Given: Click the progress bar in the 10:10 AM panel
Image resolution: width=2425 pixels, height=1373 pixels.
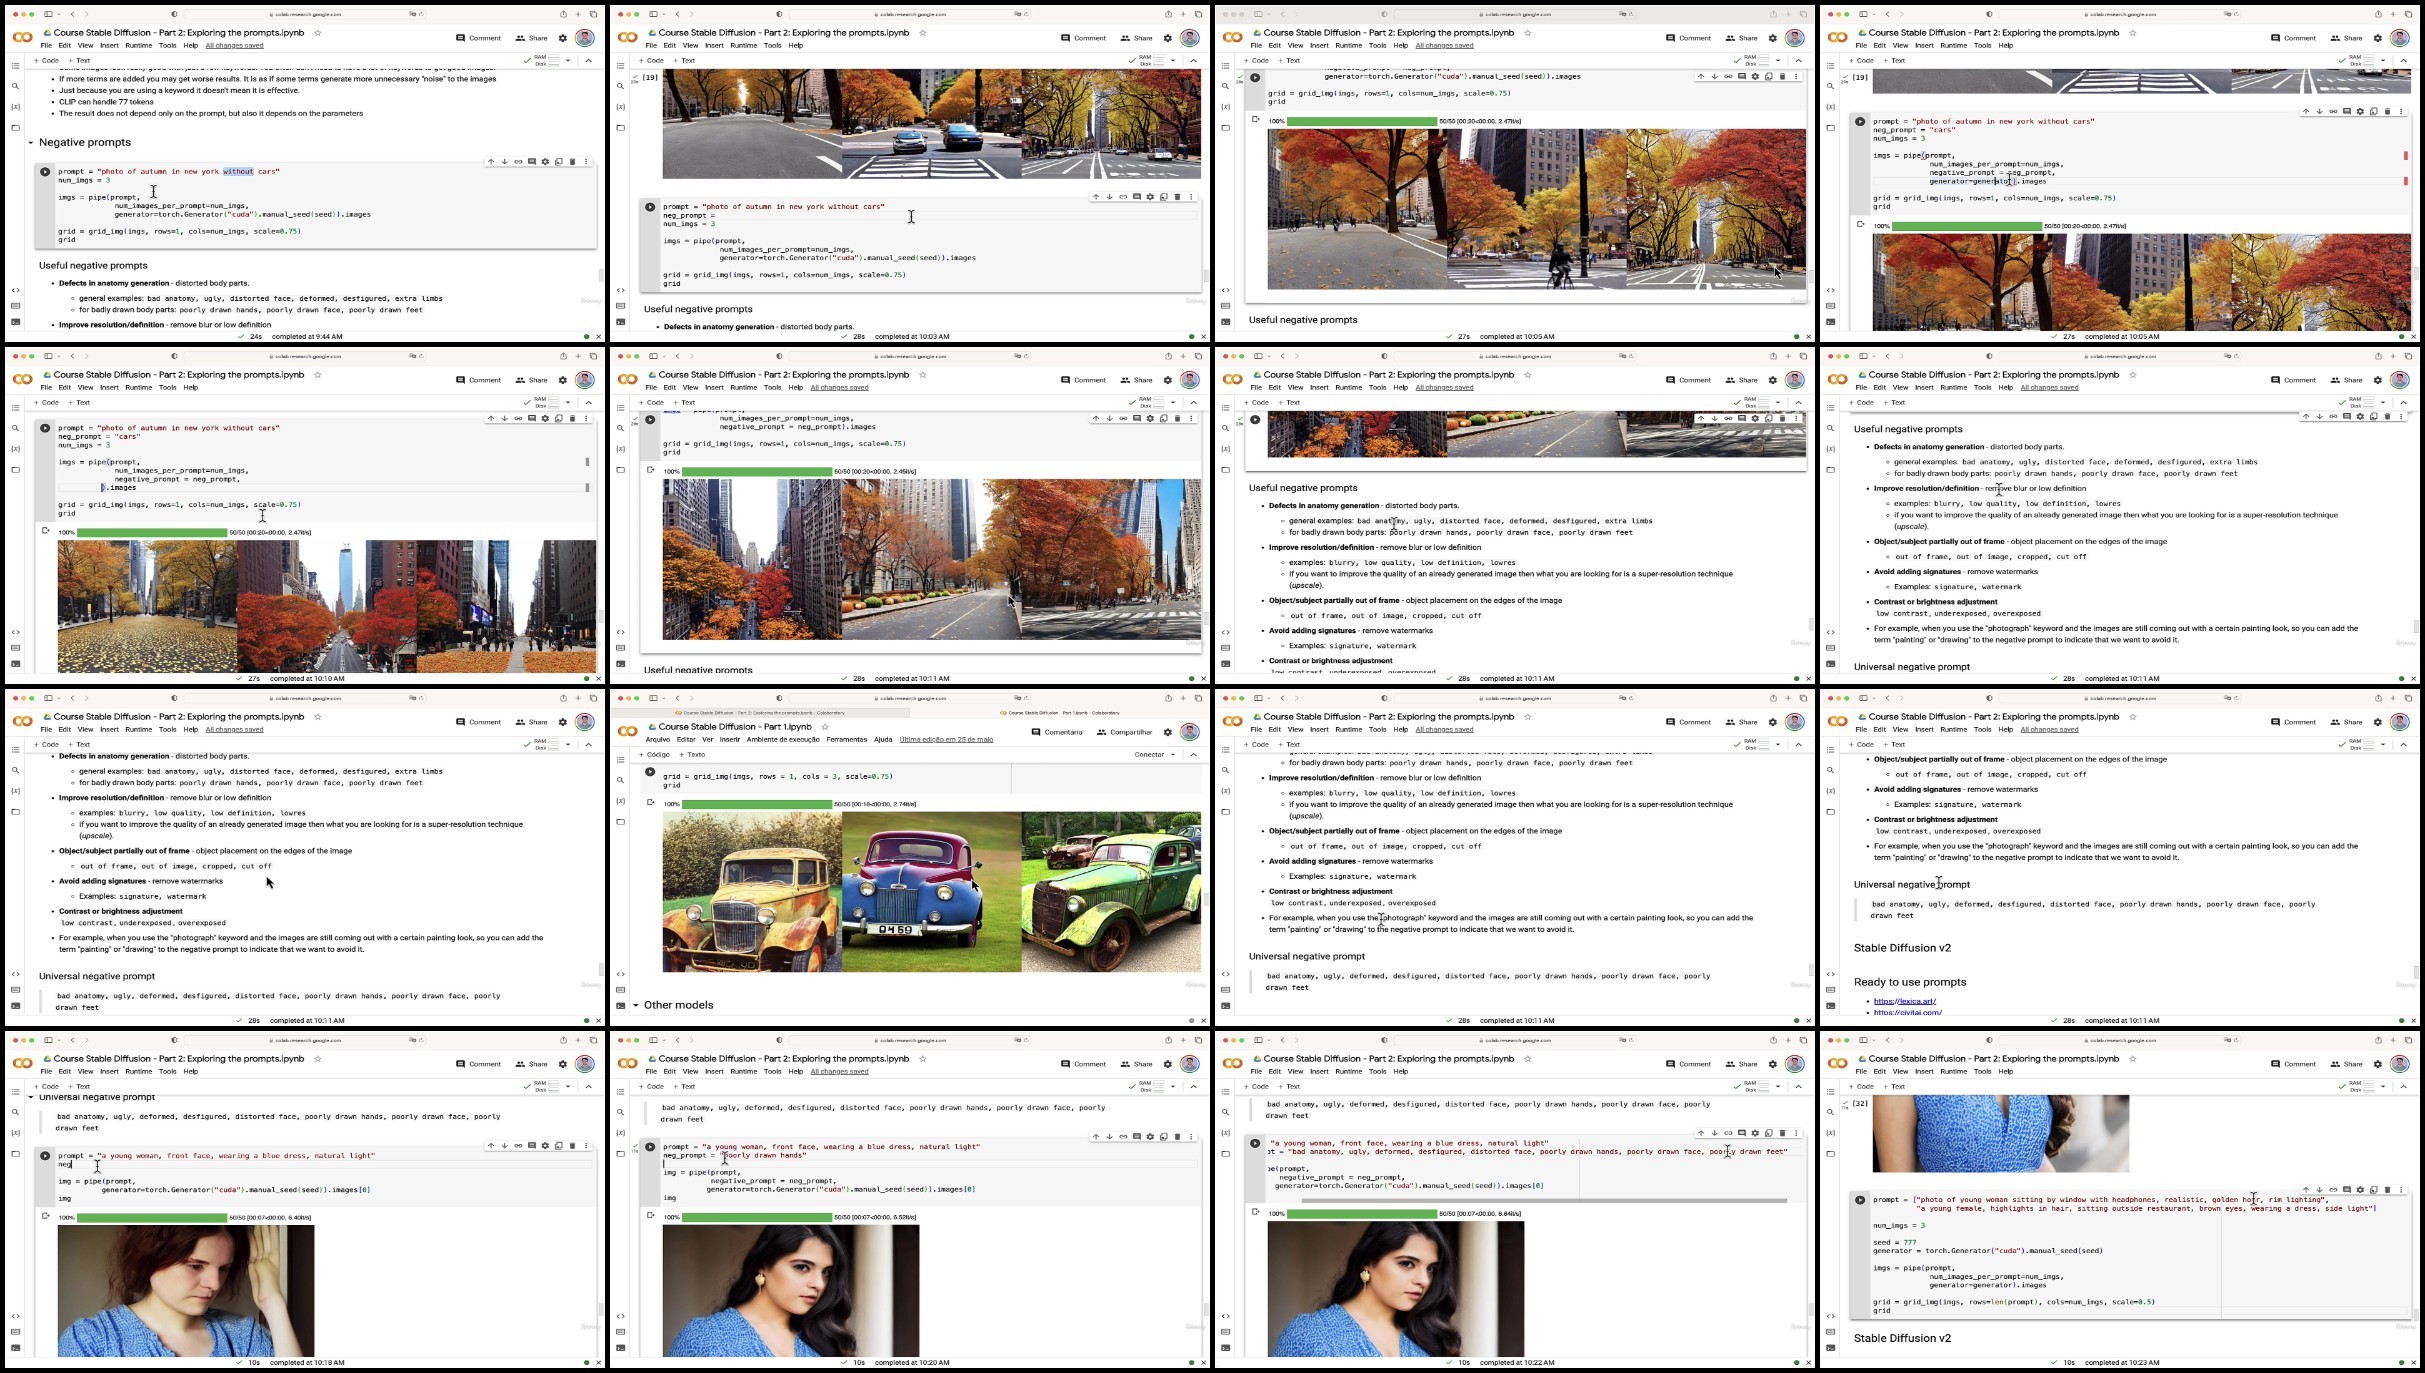Looking at the screenshot, I should (152, 532).
